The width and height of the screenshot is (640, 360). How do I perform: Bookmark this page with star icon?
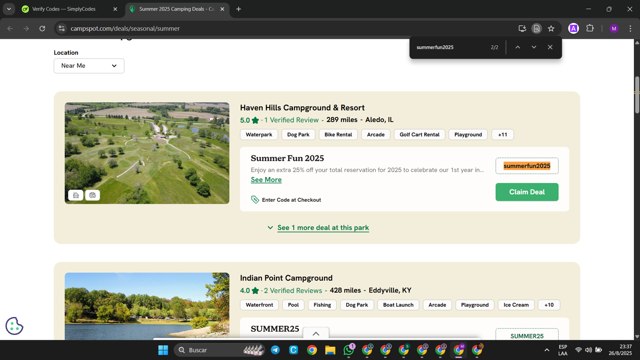point(551,29)
